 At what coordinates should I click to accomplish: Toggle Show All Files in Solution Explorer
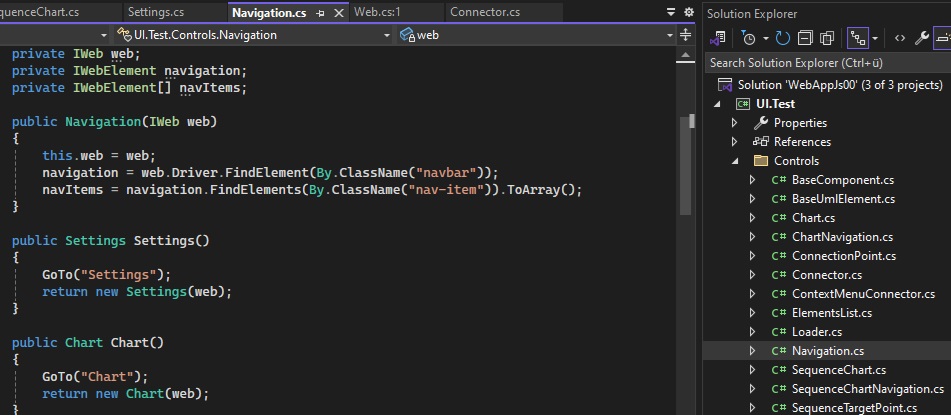pyautogui.click(x=827, y=39)
